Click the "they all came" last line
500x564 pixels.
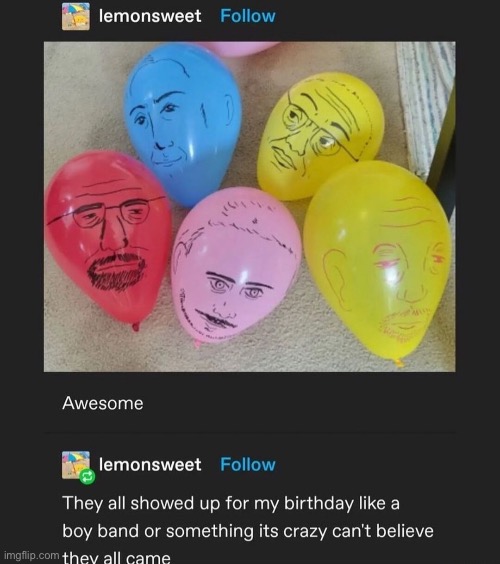click(116, 557)
